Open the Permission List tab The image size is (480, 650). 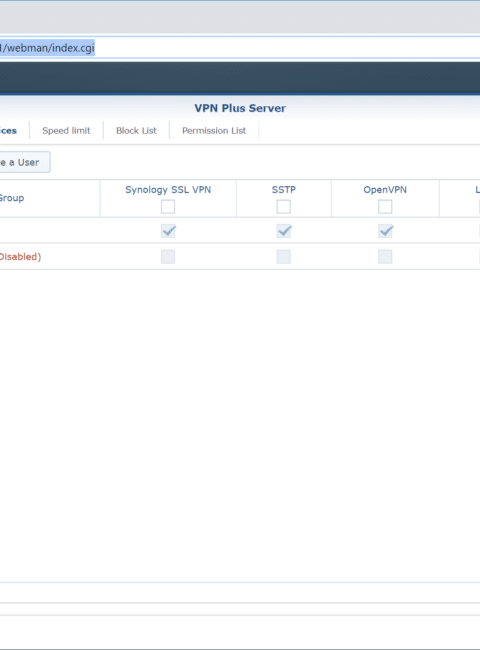pos(214,131)
